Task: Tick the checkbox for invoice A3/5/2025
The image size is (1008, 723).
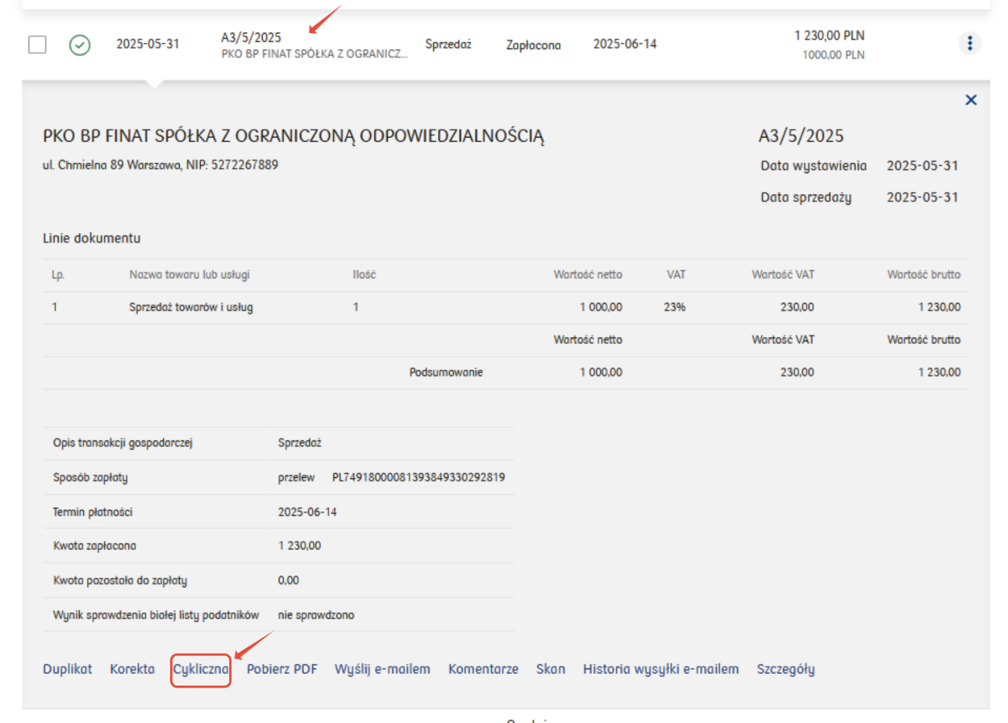Action: point(37,45)
